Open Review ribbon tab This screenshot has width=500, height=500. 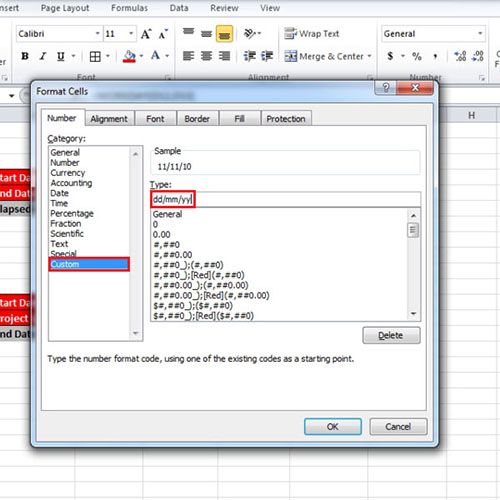tap(224, 8)
